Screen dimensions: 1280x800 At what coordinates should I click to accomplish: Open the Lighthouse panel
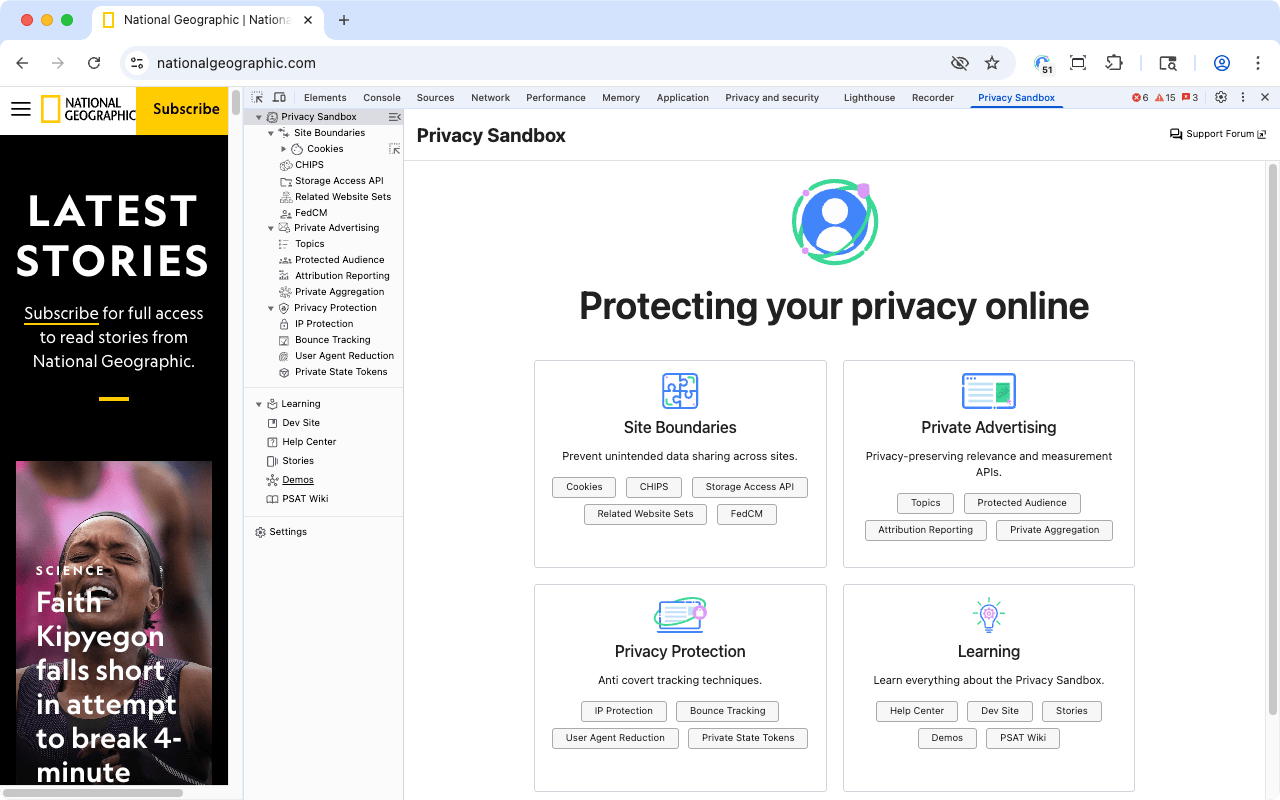869,97
